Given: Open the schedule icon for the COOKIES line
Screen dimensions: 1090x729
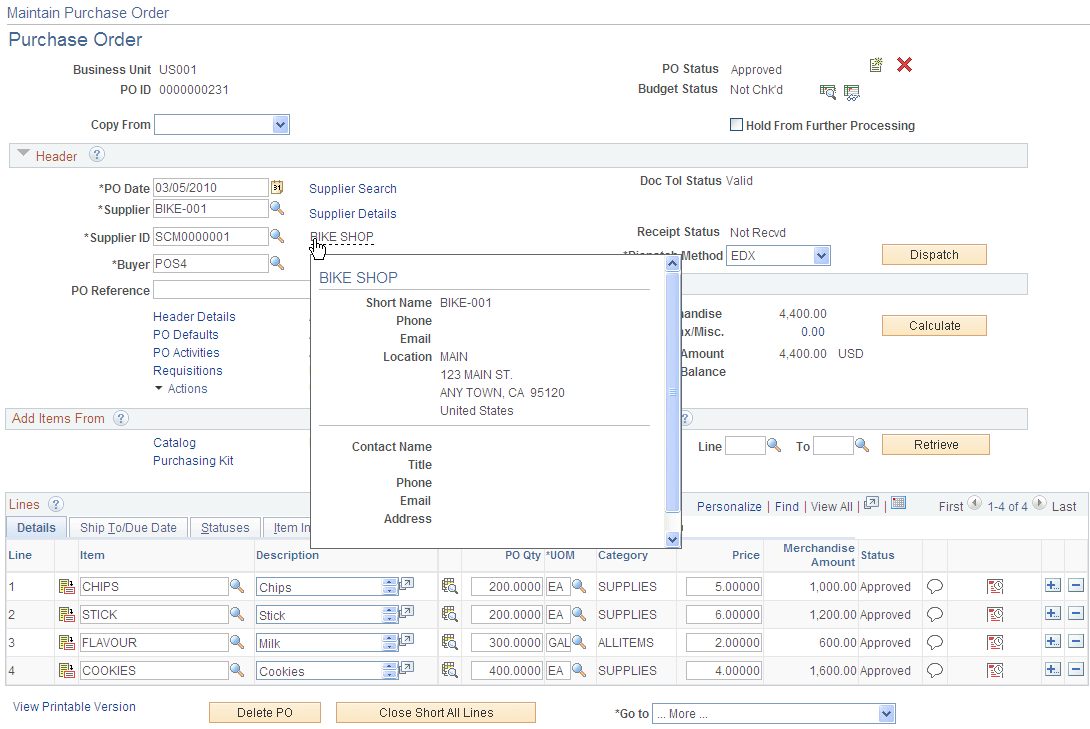Looking at the screenshot, I should pyautogui.click(x=996, y=670).
